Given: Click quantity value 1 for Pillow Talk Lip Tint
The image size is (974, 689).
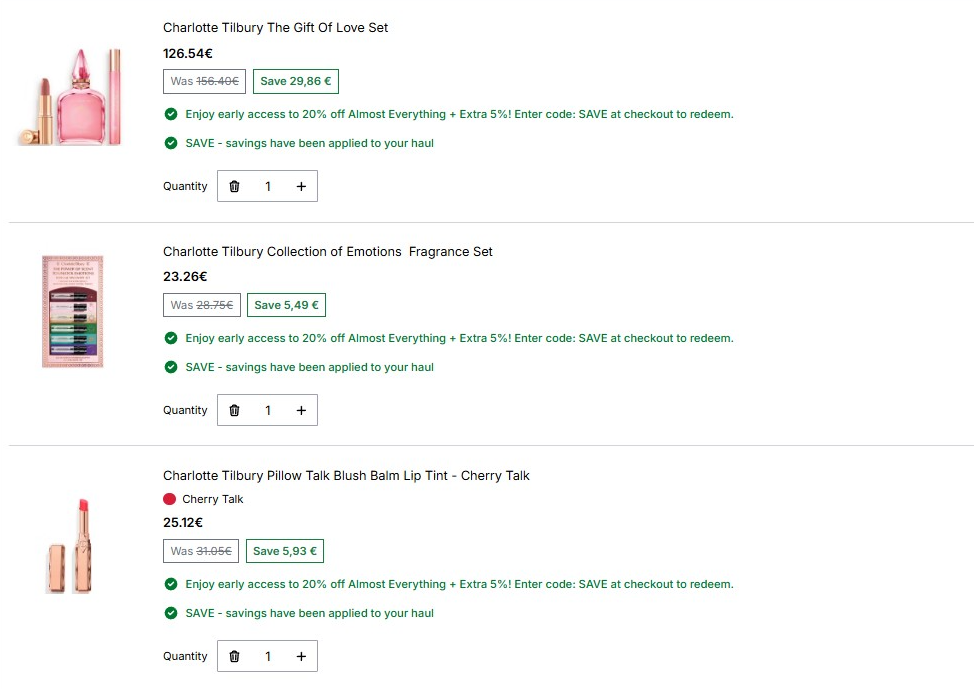Looking at the screenshot, I should [x=268, y=656].
